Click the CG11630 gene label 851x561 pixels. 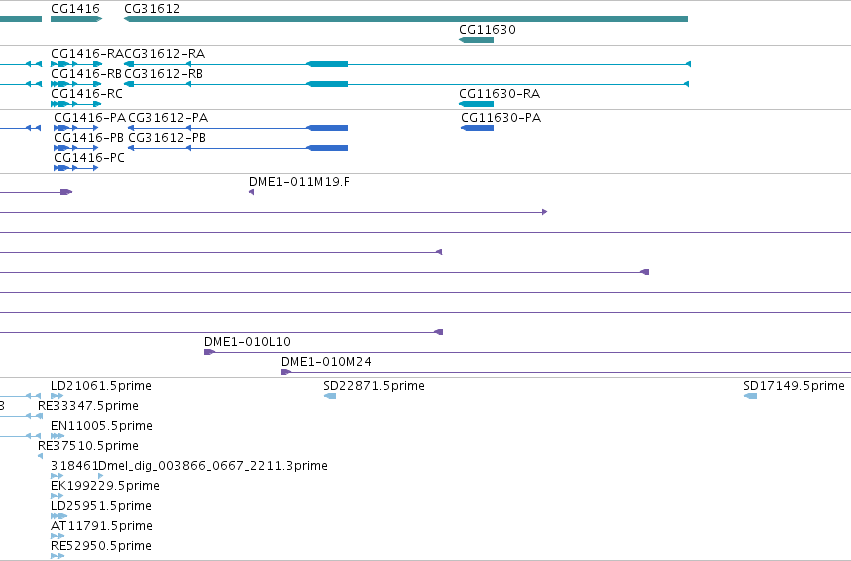[487, 30]
